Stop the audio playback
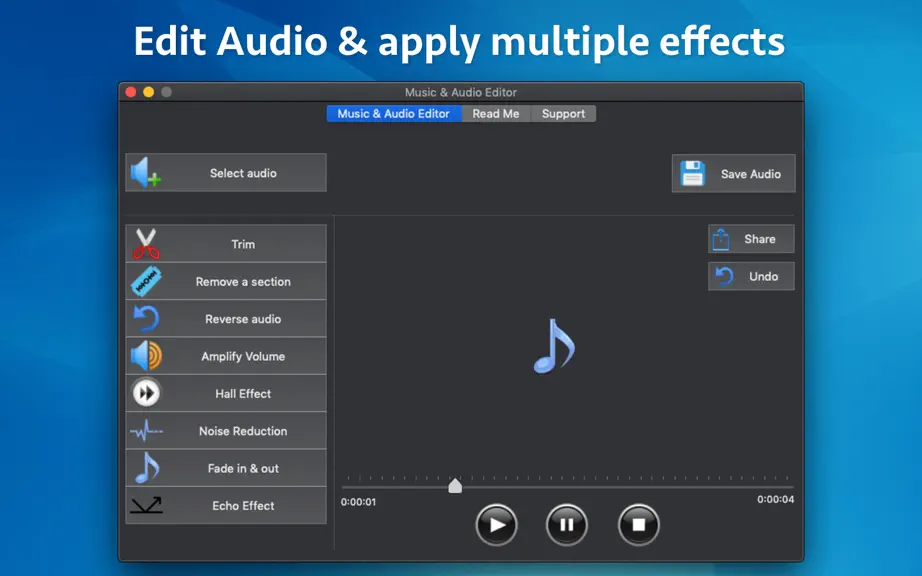Viewport: 922px width, 576px height. 639,524
